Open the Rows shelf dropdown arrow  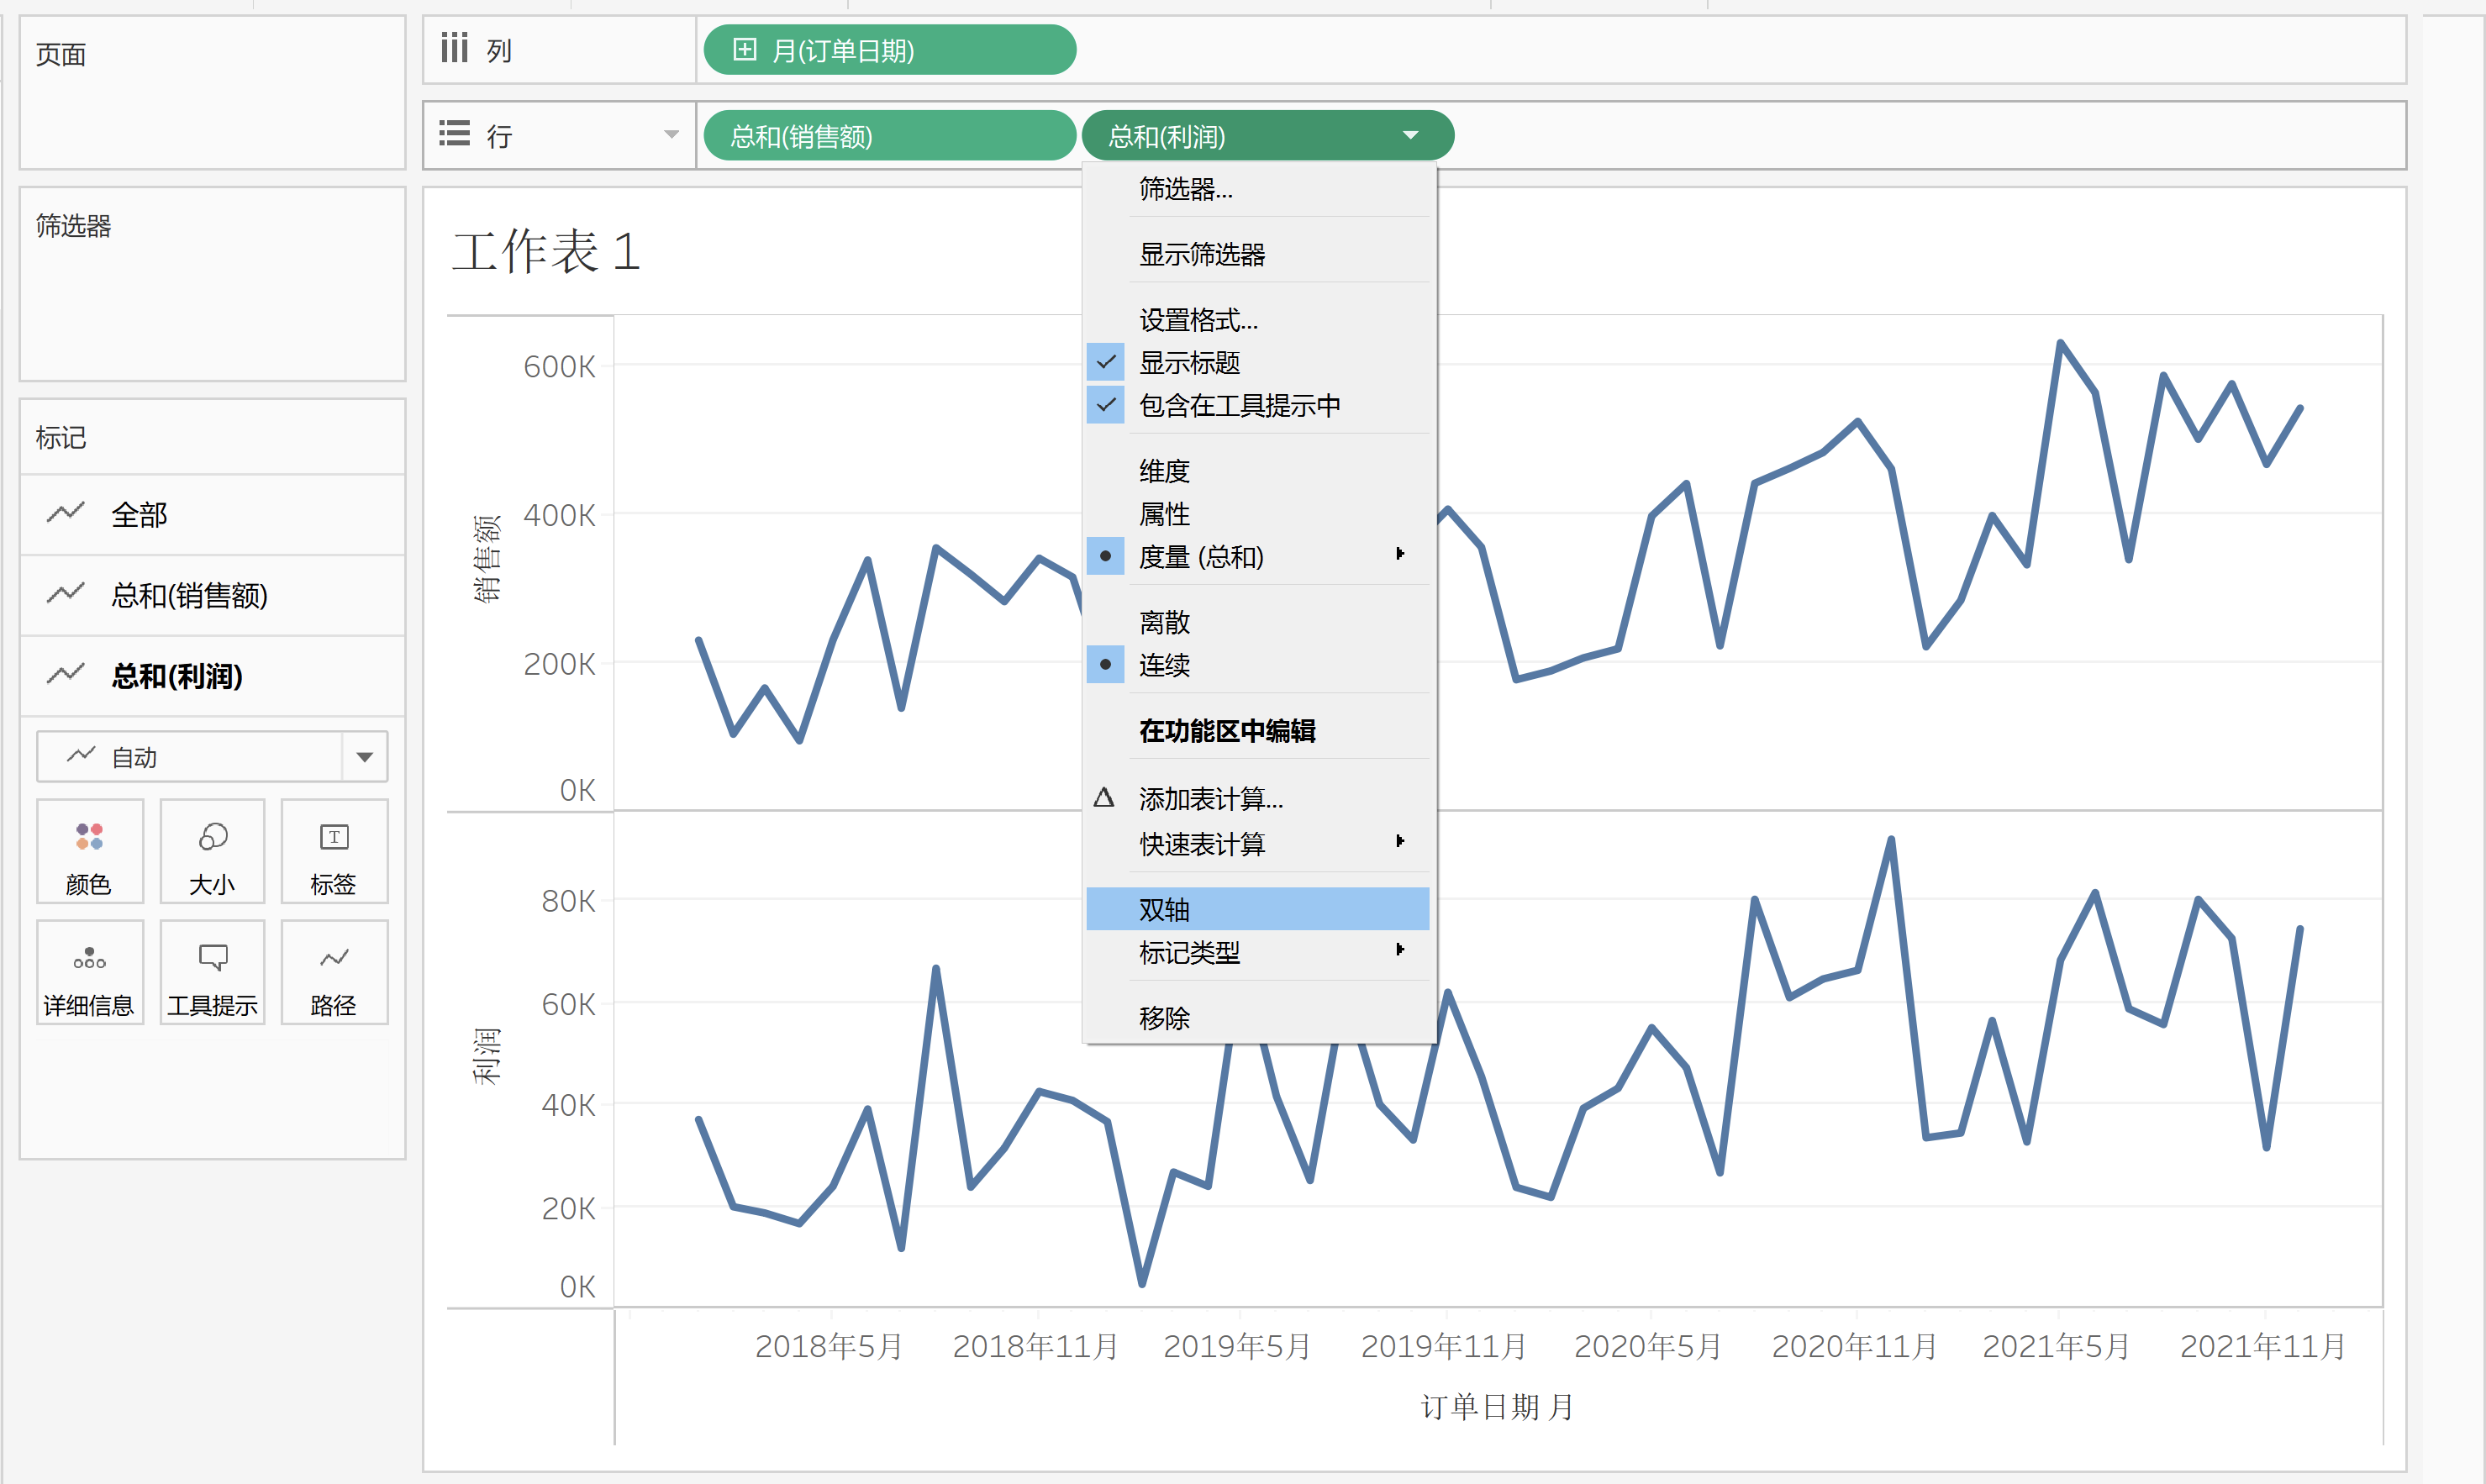pyautogui.click(x=672, y=134)
